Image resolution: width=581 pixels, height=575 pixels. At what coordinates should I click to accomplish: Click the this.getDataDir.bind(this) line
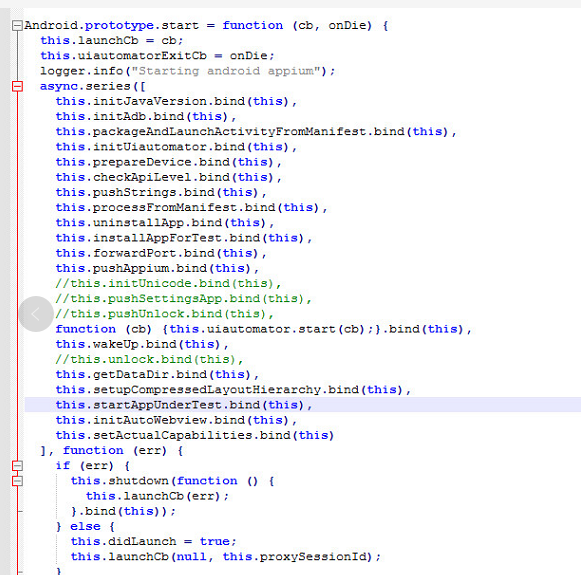(157, 375)
